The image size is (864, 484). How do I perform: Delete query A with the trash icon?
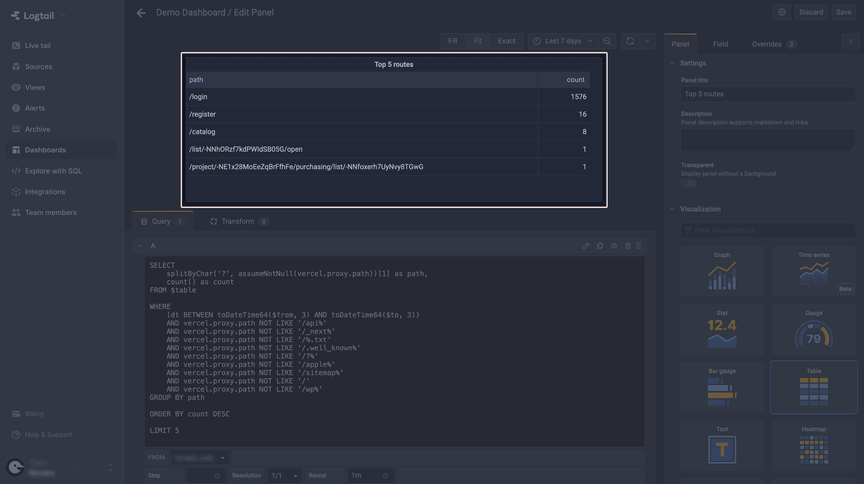pyautogui.click(x=628, y=246)
